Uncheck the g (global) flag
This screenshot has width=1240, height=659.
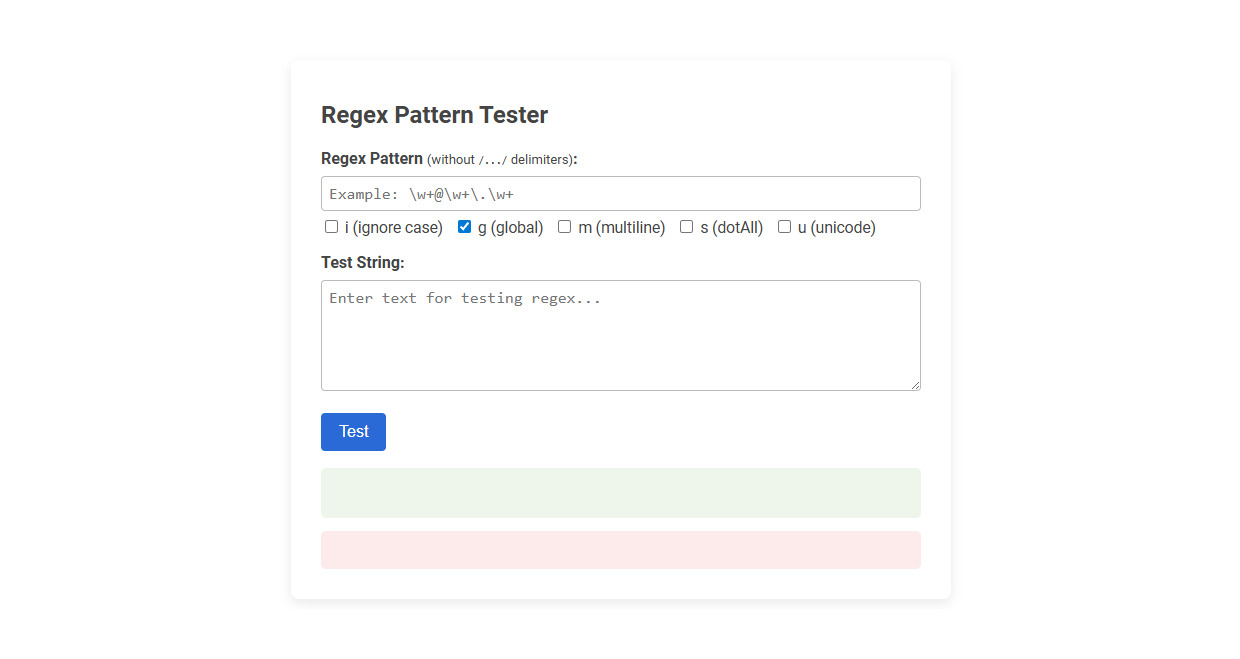(464, 226)
